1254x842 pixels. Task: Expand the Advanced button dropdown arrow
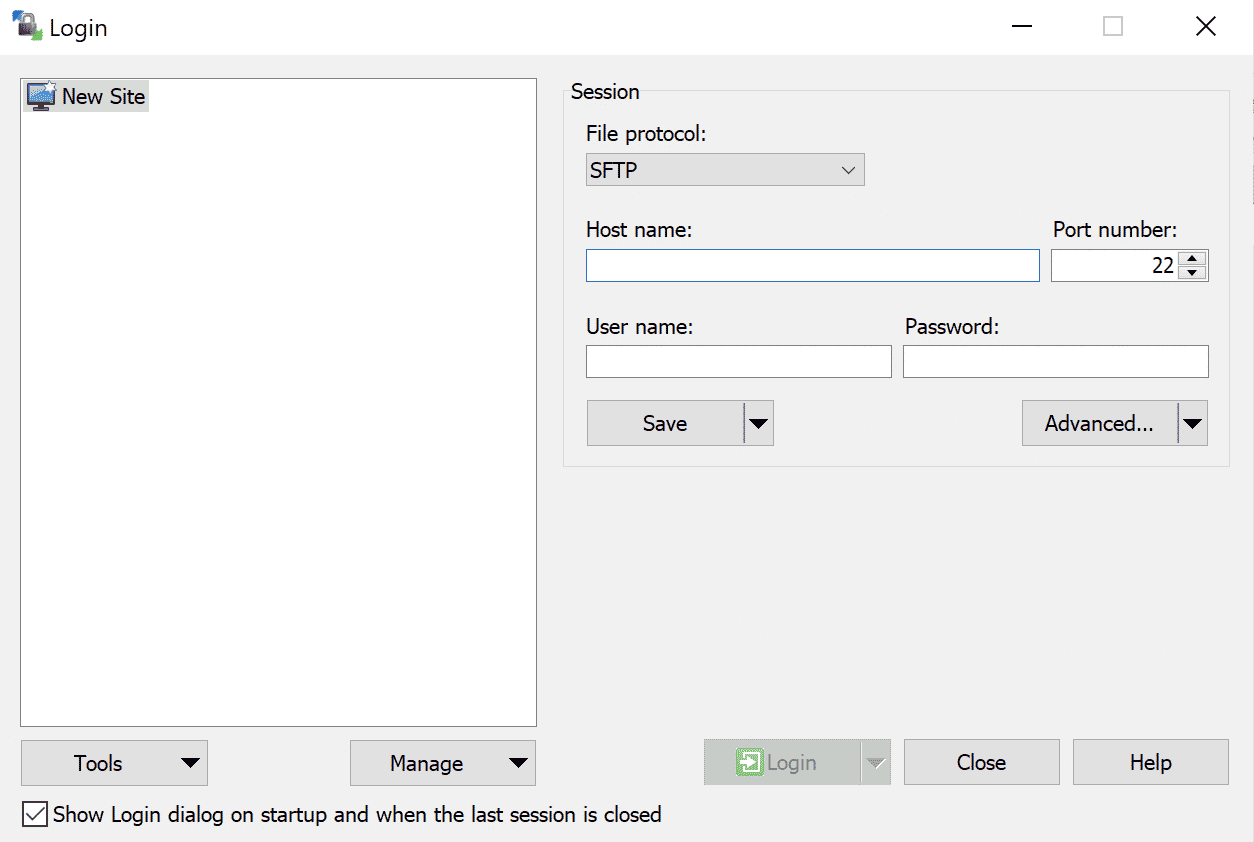point(1193,424)
